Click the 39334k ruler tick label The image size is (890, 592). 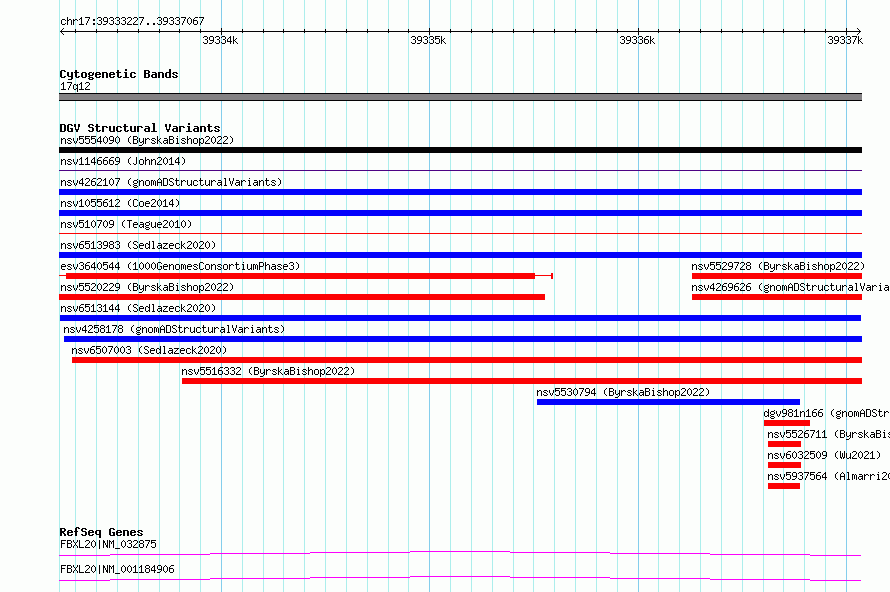pyautogui.click(x=220, y=40)
